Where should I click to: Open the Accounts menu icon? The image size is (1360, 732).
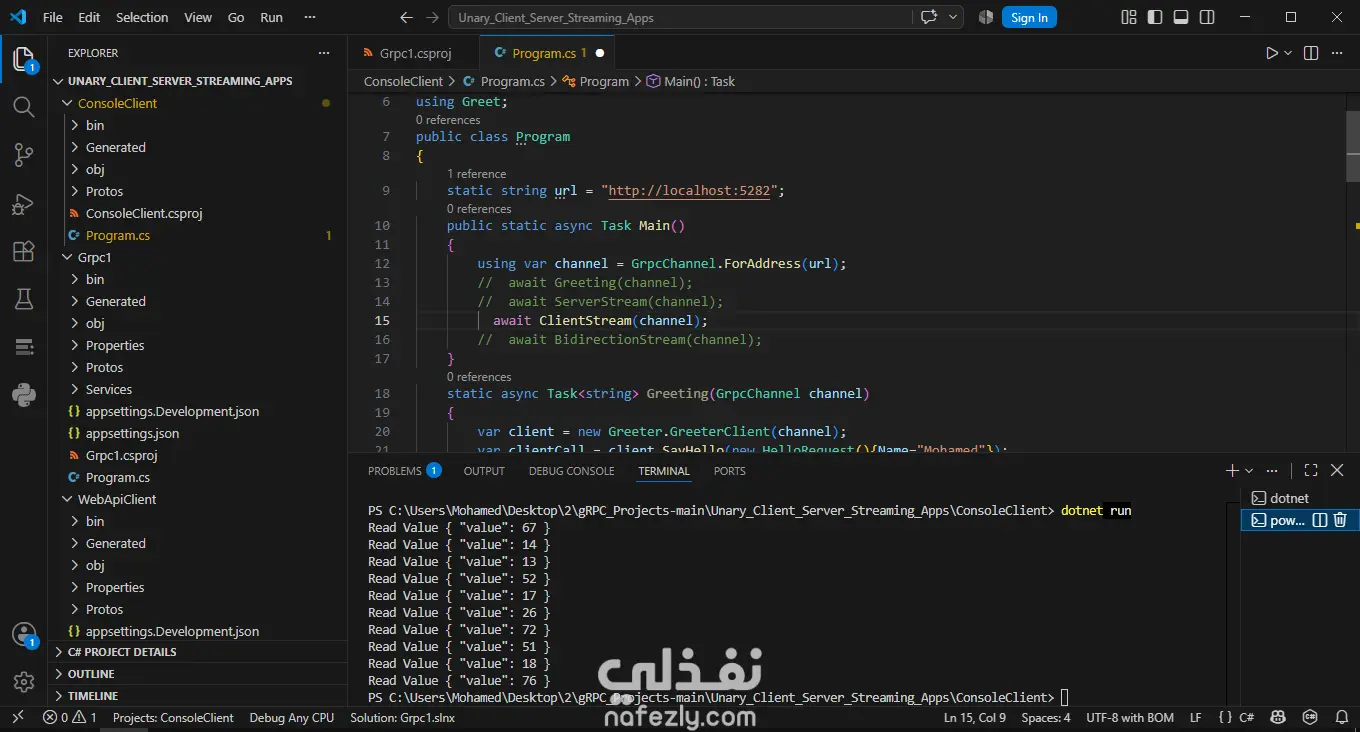point(24,635)
